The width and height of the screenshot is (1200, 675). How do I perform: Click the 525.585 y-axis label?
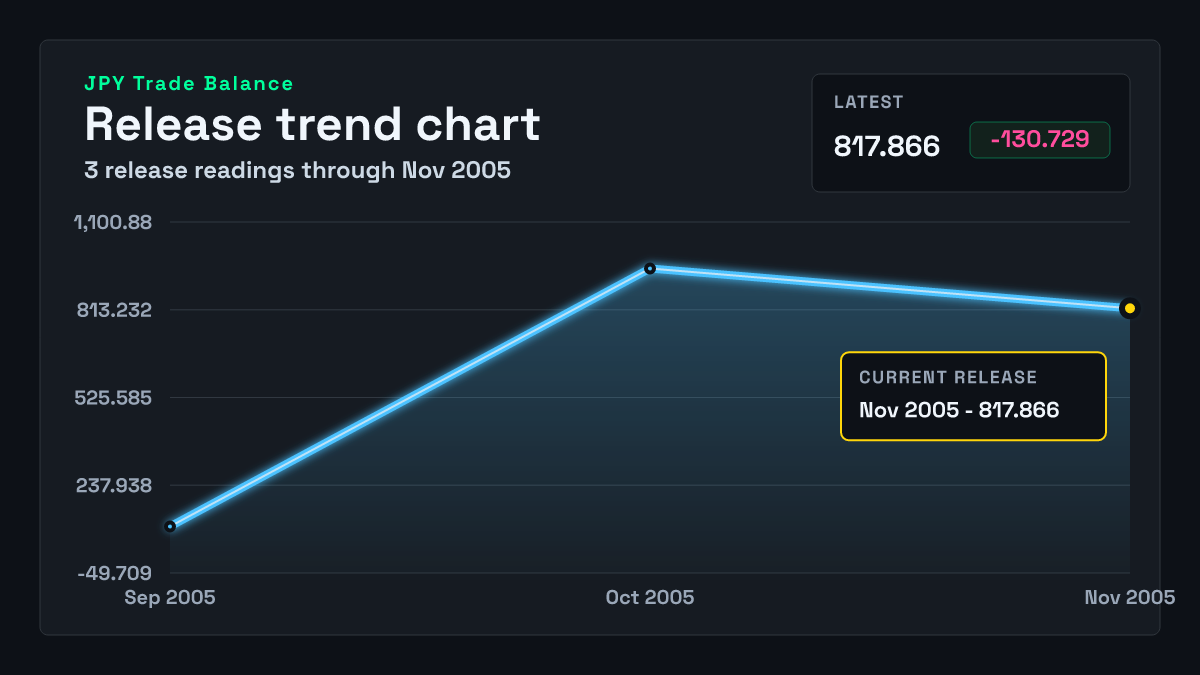pyautogui.click(x=113, y=398)
